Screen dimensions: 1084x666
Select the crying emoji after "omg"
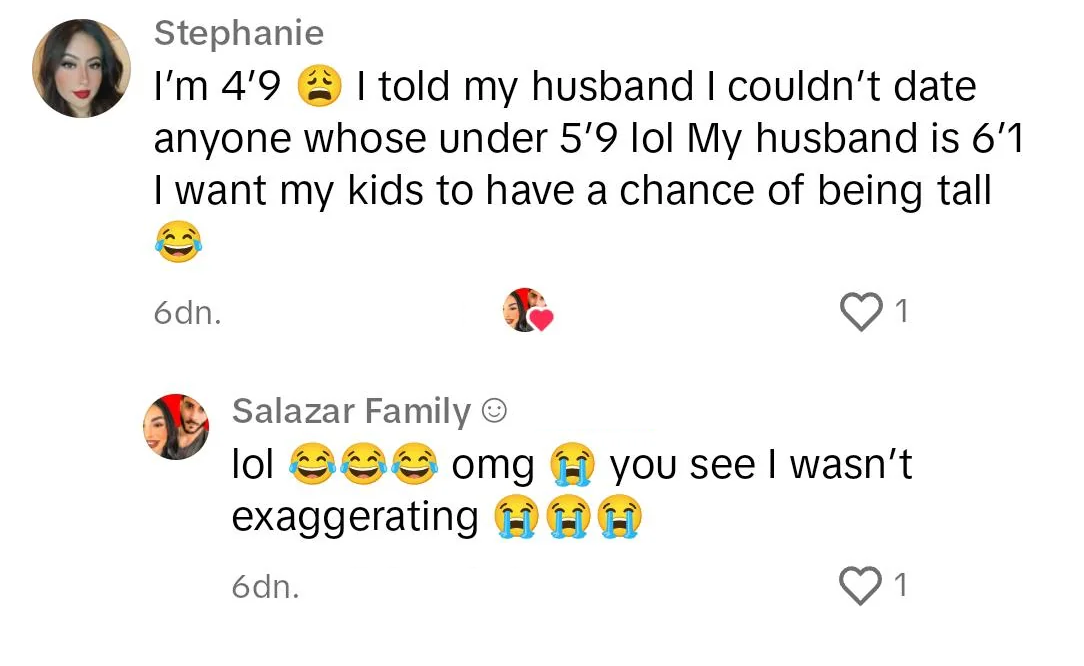[572, 463]
